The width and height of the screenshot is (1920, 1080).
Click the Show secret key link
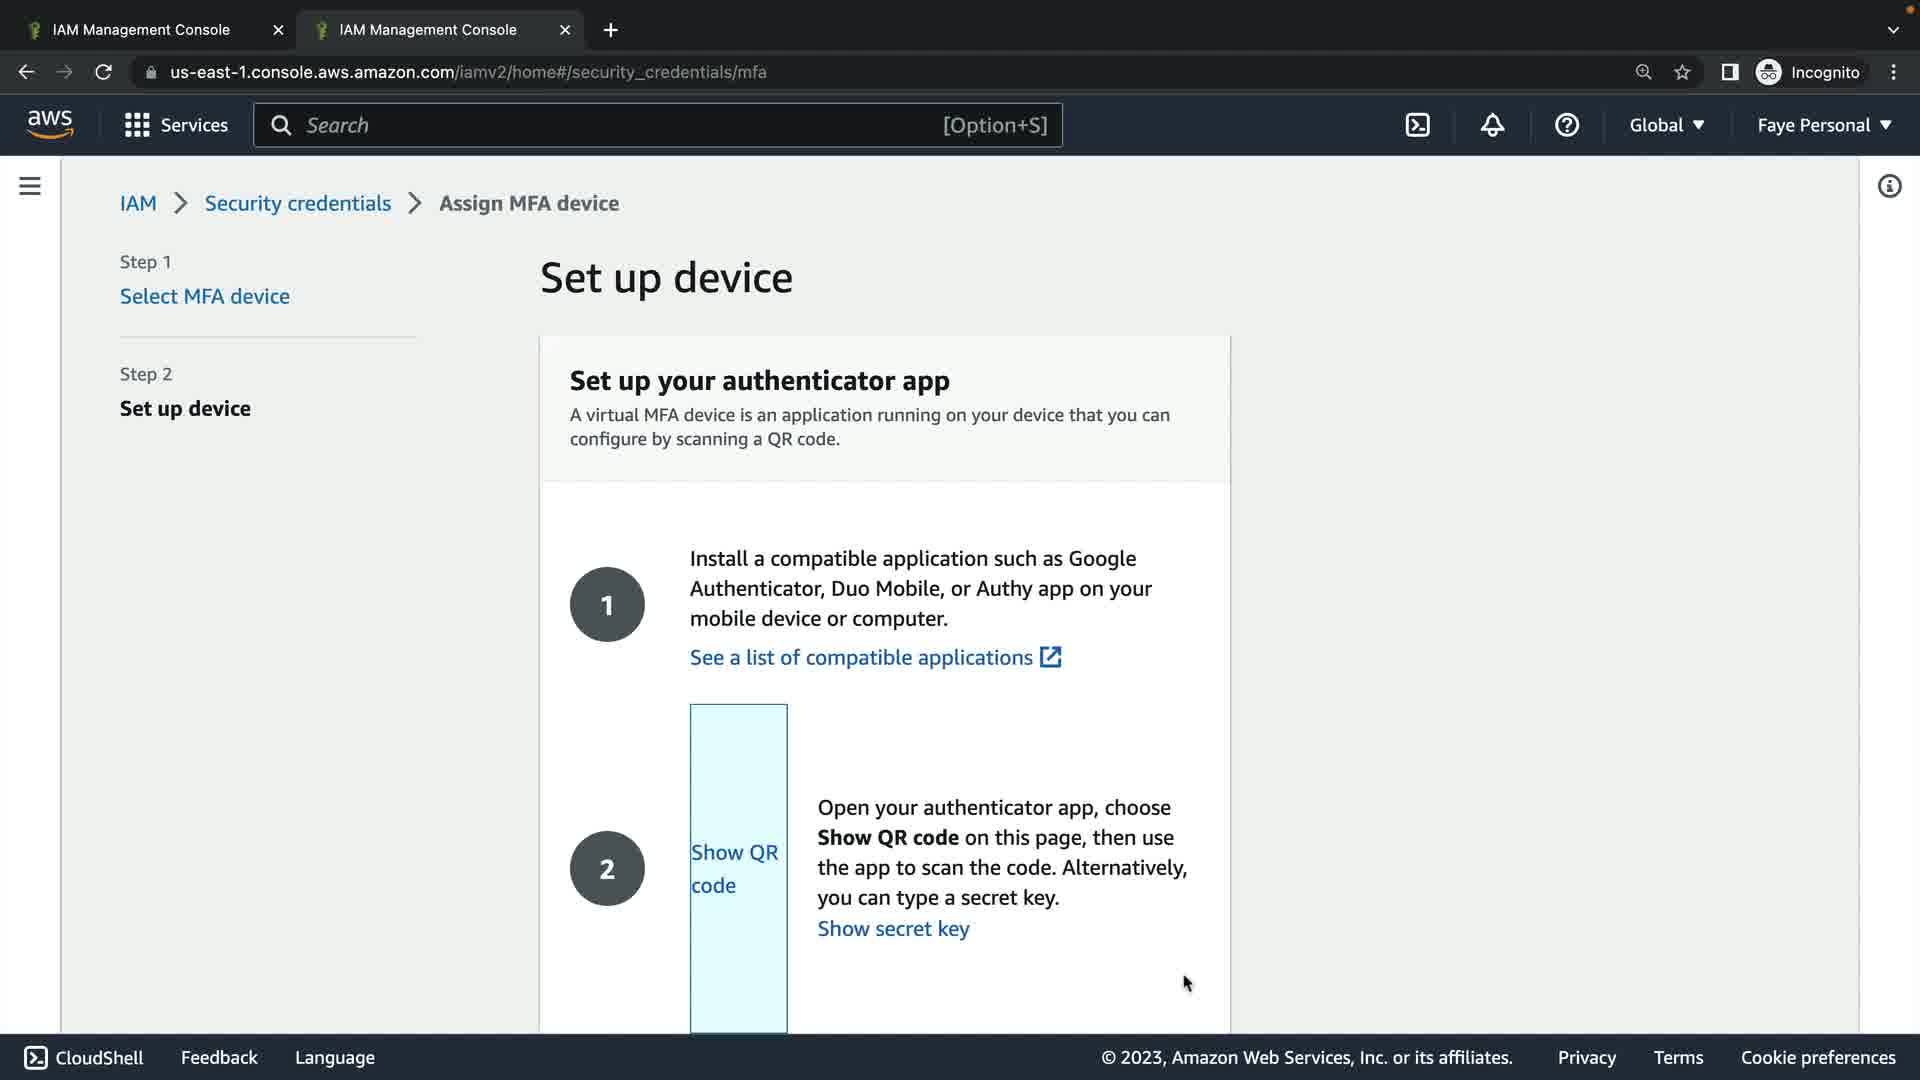893,928
